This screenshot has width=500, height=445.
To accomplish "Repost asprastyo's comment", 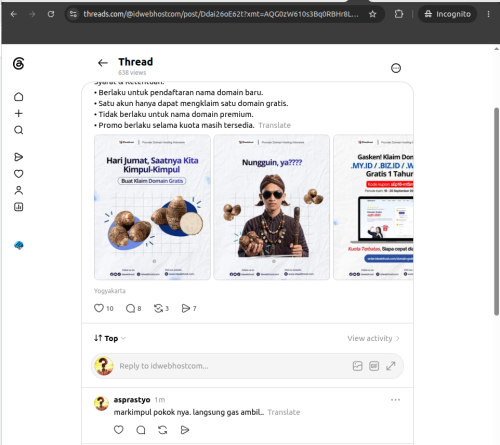I will [x=163, y=430].
